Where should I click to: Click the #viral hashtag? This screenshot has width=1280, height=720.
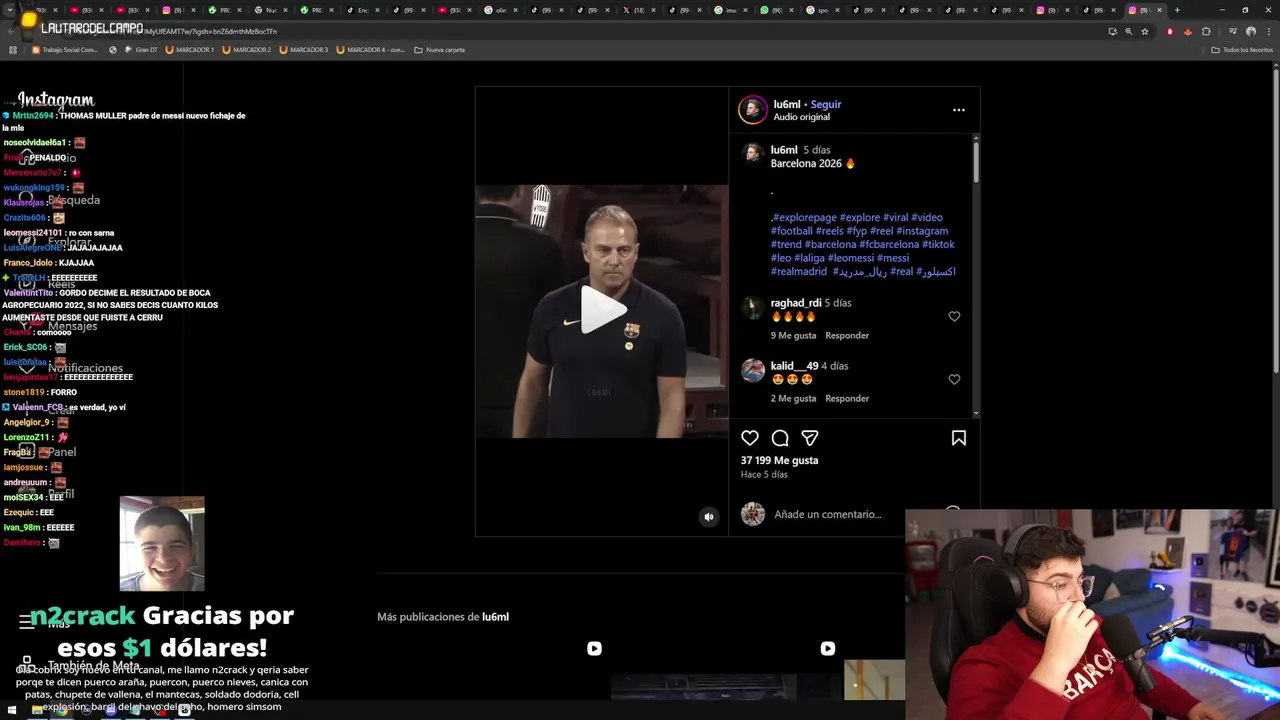(x=896, y=217)
